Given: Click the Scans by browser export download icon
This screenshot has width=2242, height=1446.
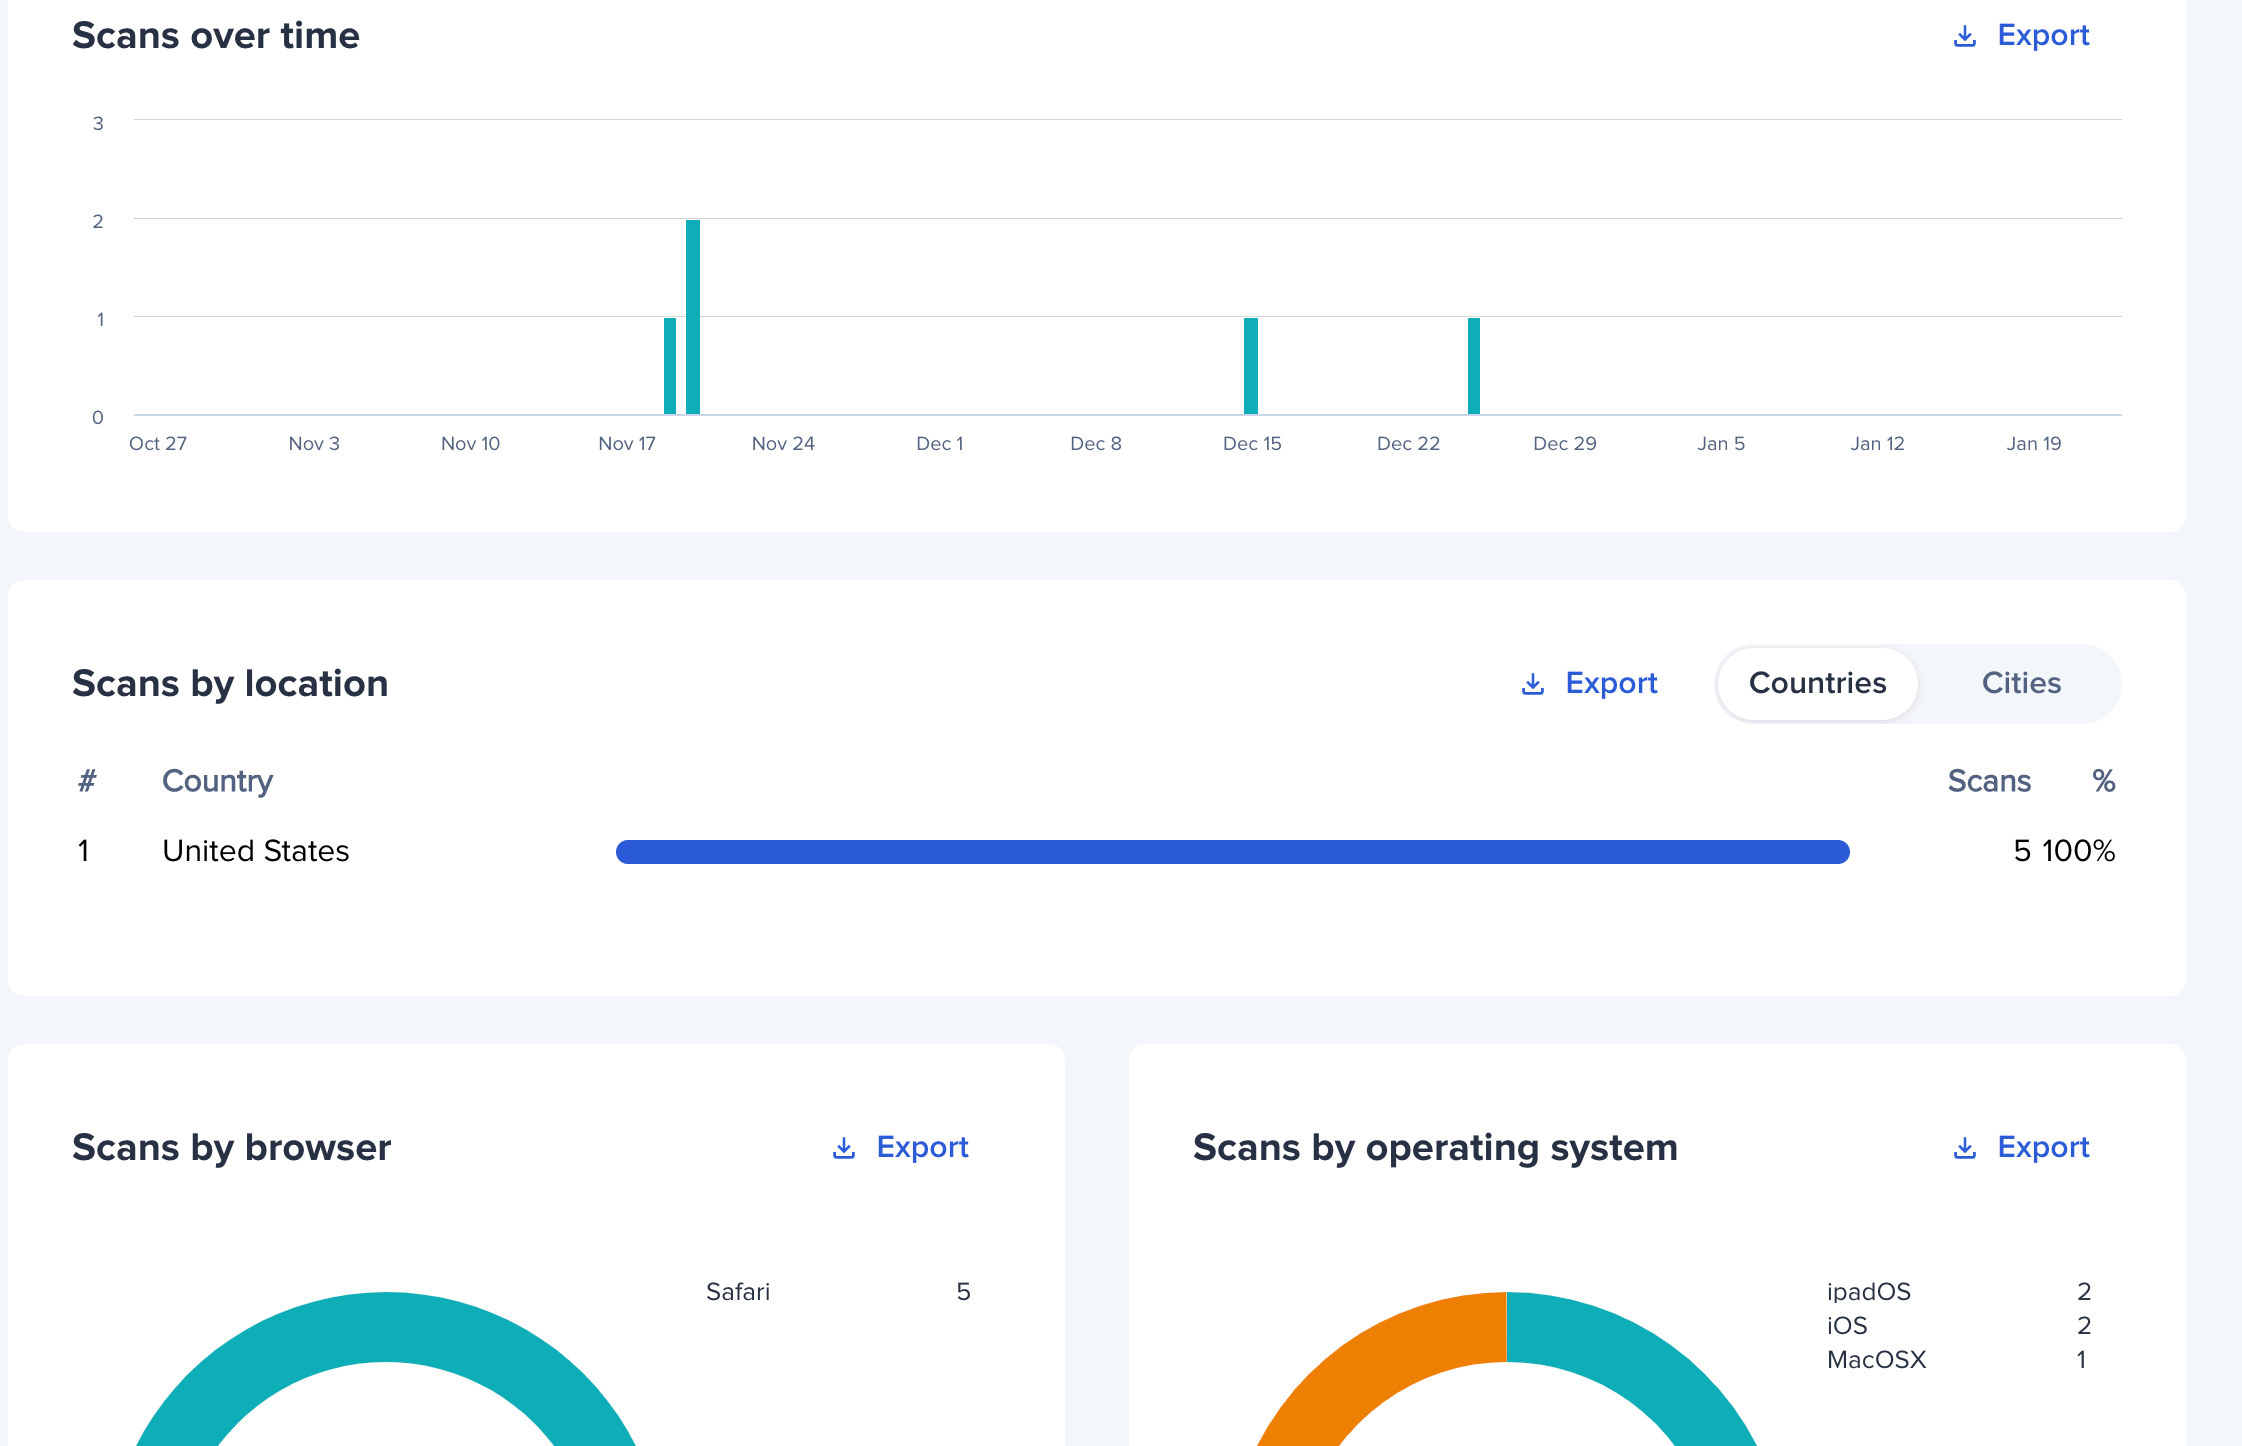Looking at the screenshot, I should click(x=843, y=1149).
